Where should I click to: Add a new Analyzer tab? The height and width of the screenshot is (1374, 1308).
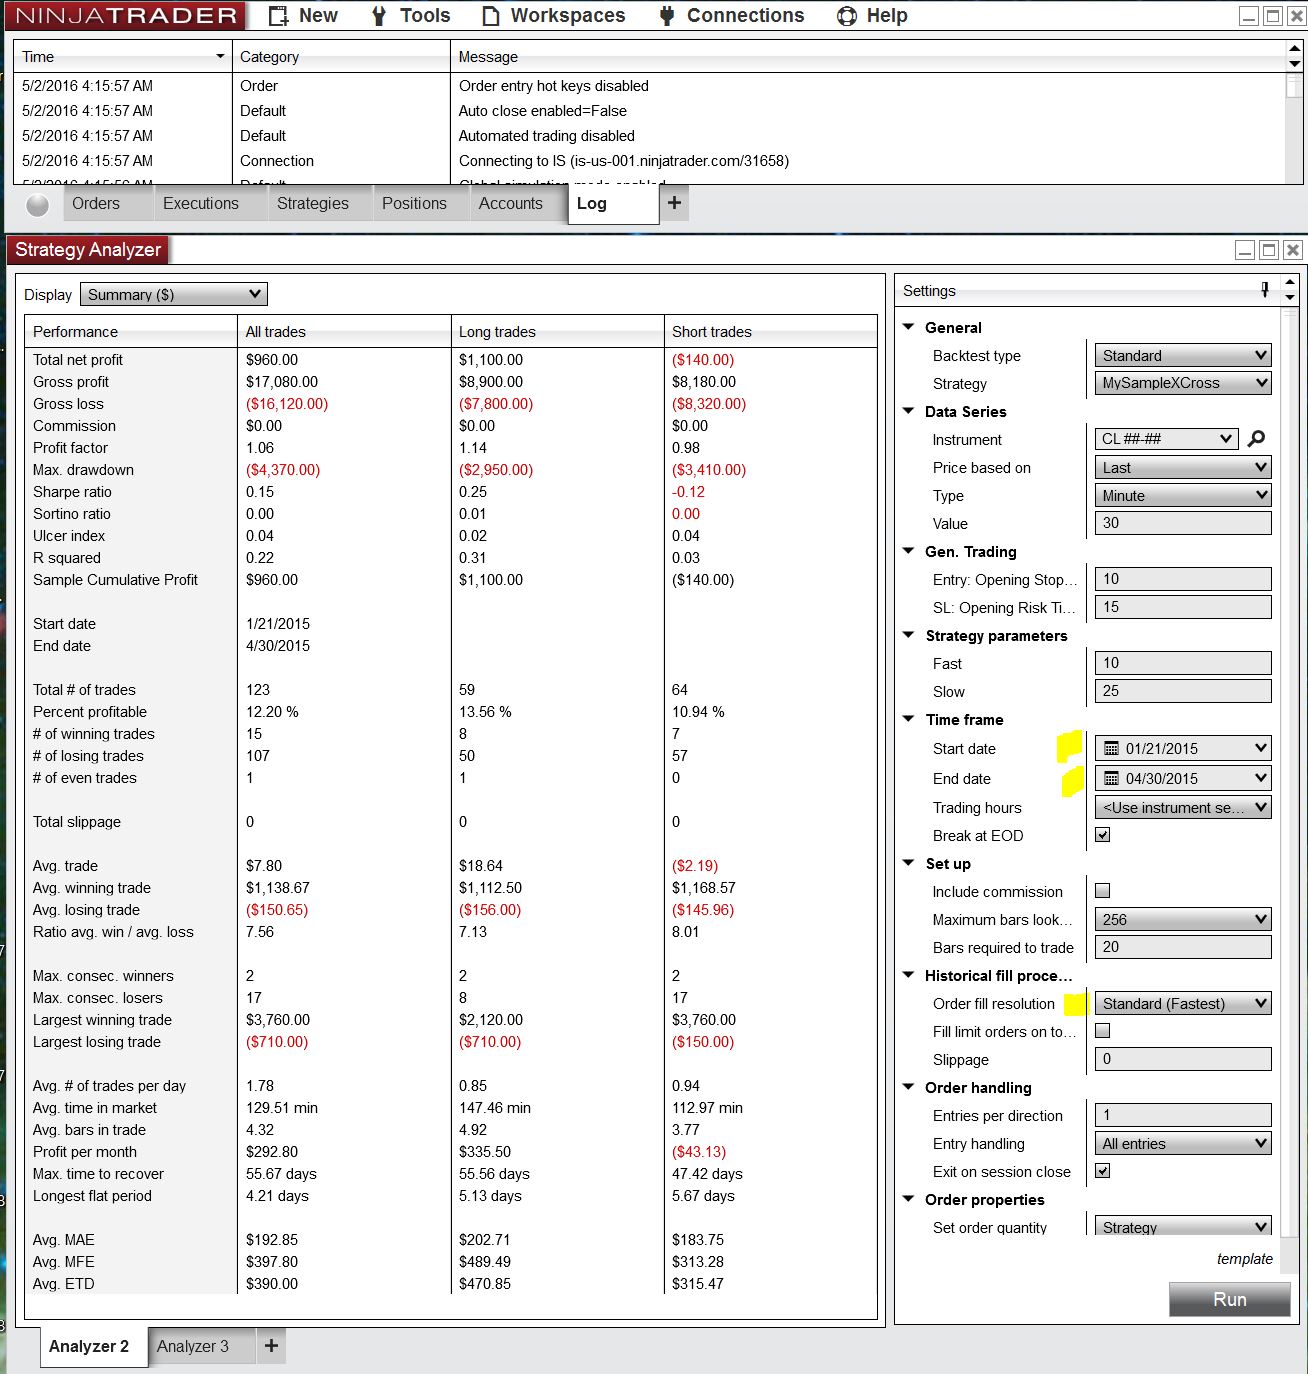[x=271, y=1346]
